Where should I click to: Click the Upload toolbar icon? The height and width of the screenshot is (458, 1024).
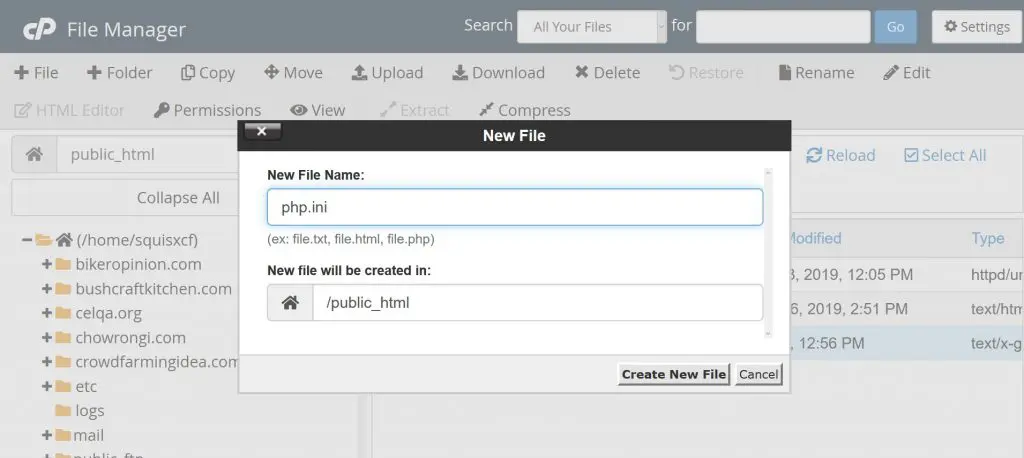pos(387,72)
